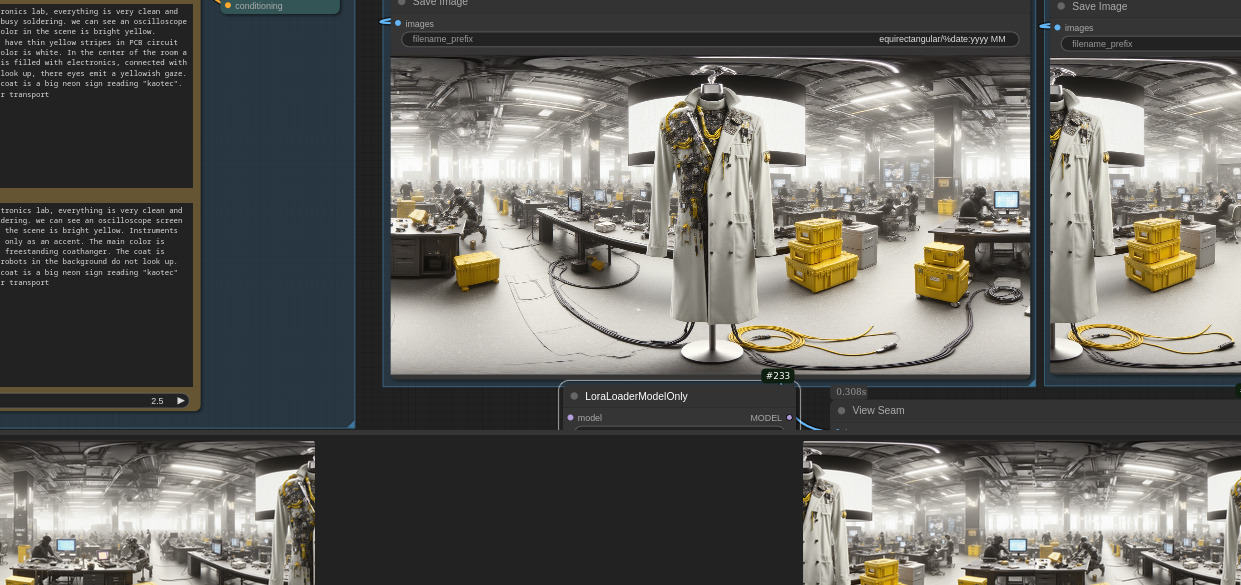Click the 2.5 value field
The image size is (1241, 585).
point(96,401)
